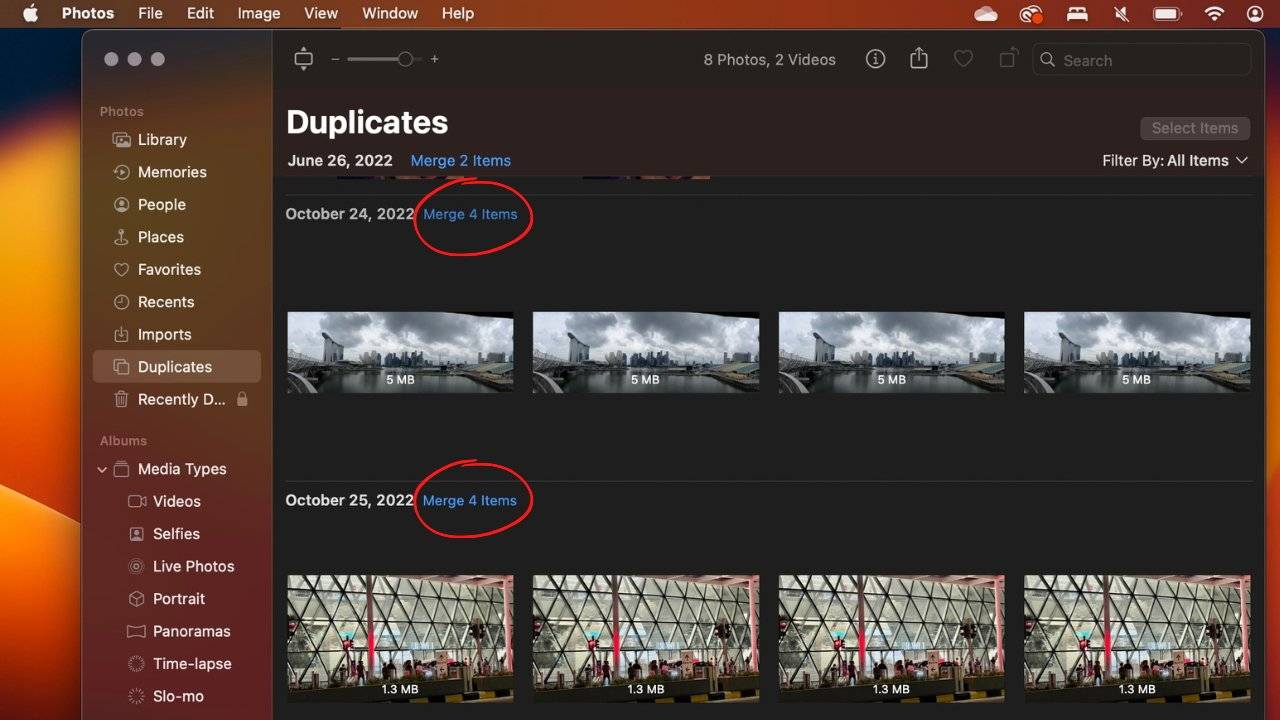Click the Select Items button
The image size is (1280, 720).
(x=1195, y=128)
